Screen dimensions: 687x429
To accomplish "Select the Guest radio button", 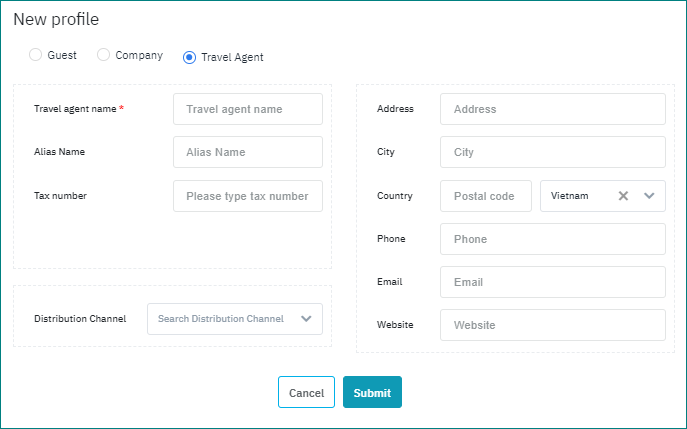I will (x=36, y=55).
